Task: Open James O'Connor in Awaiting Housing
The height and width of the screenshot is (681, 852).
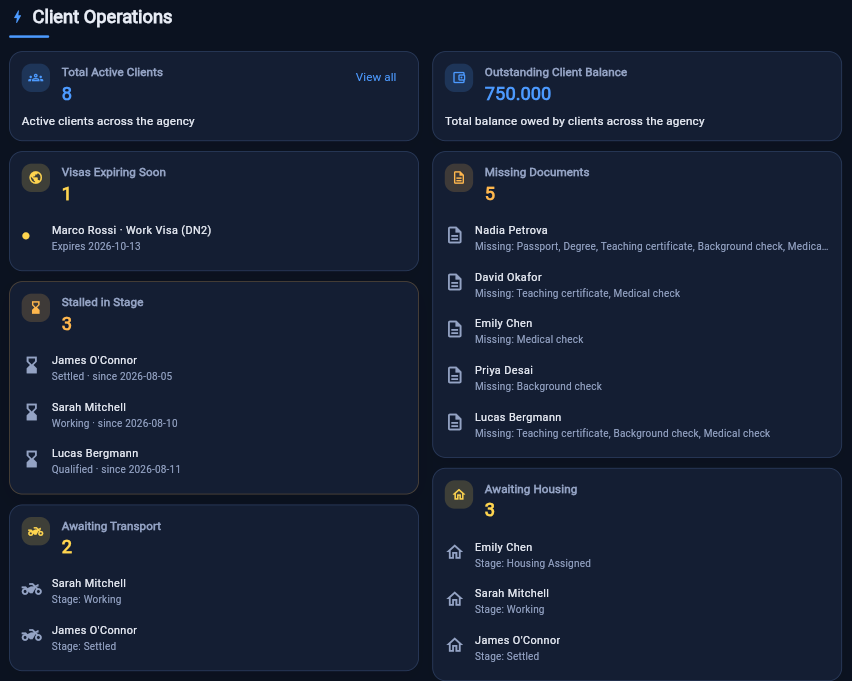Action: (517, 640)
